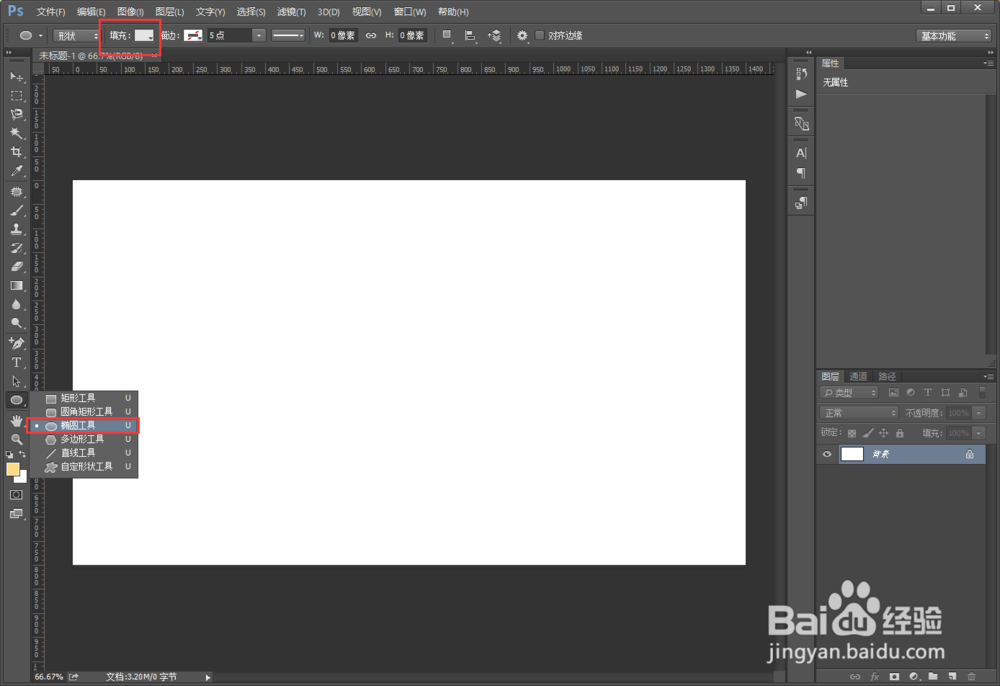Toggle lock image pixels brush icon

click(868, 433)
